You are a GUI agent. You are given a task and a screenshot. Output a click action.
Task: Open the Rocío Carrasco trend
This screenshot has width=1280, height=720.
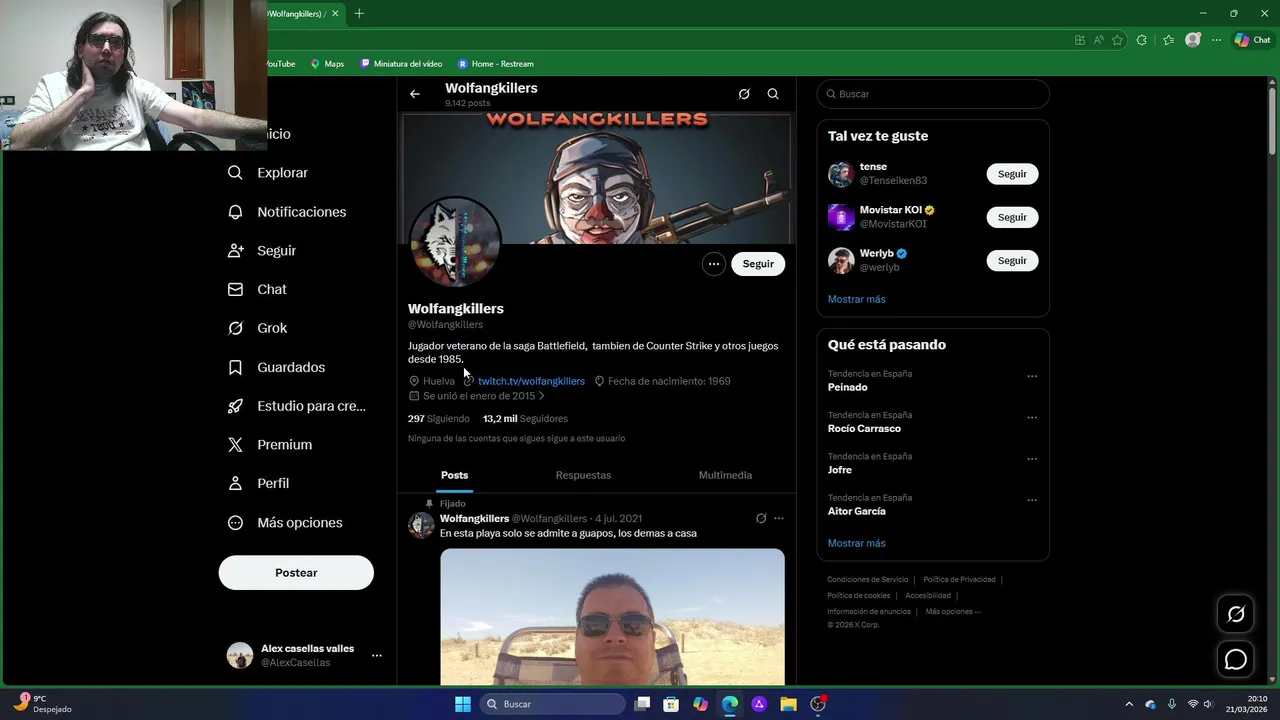864,429
